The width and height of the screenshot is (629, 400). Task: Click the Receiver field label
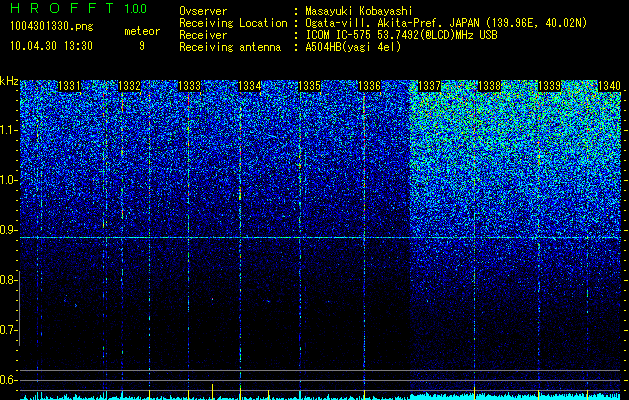(x=203, y=35)
